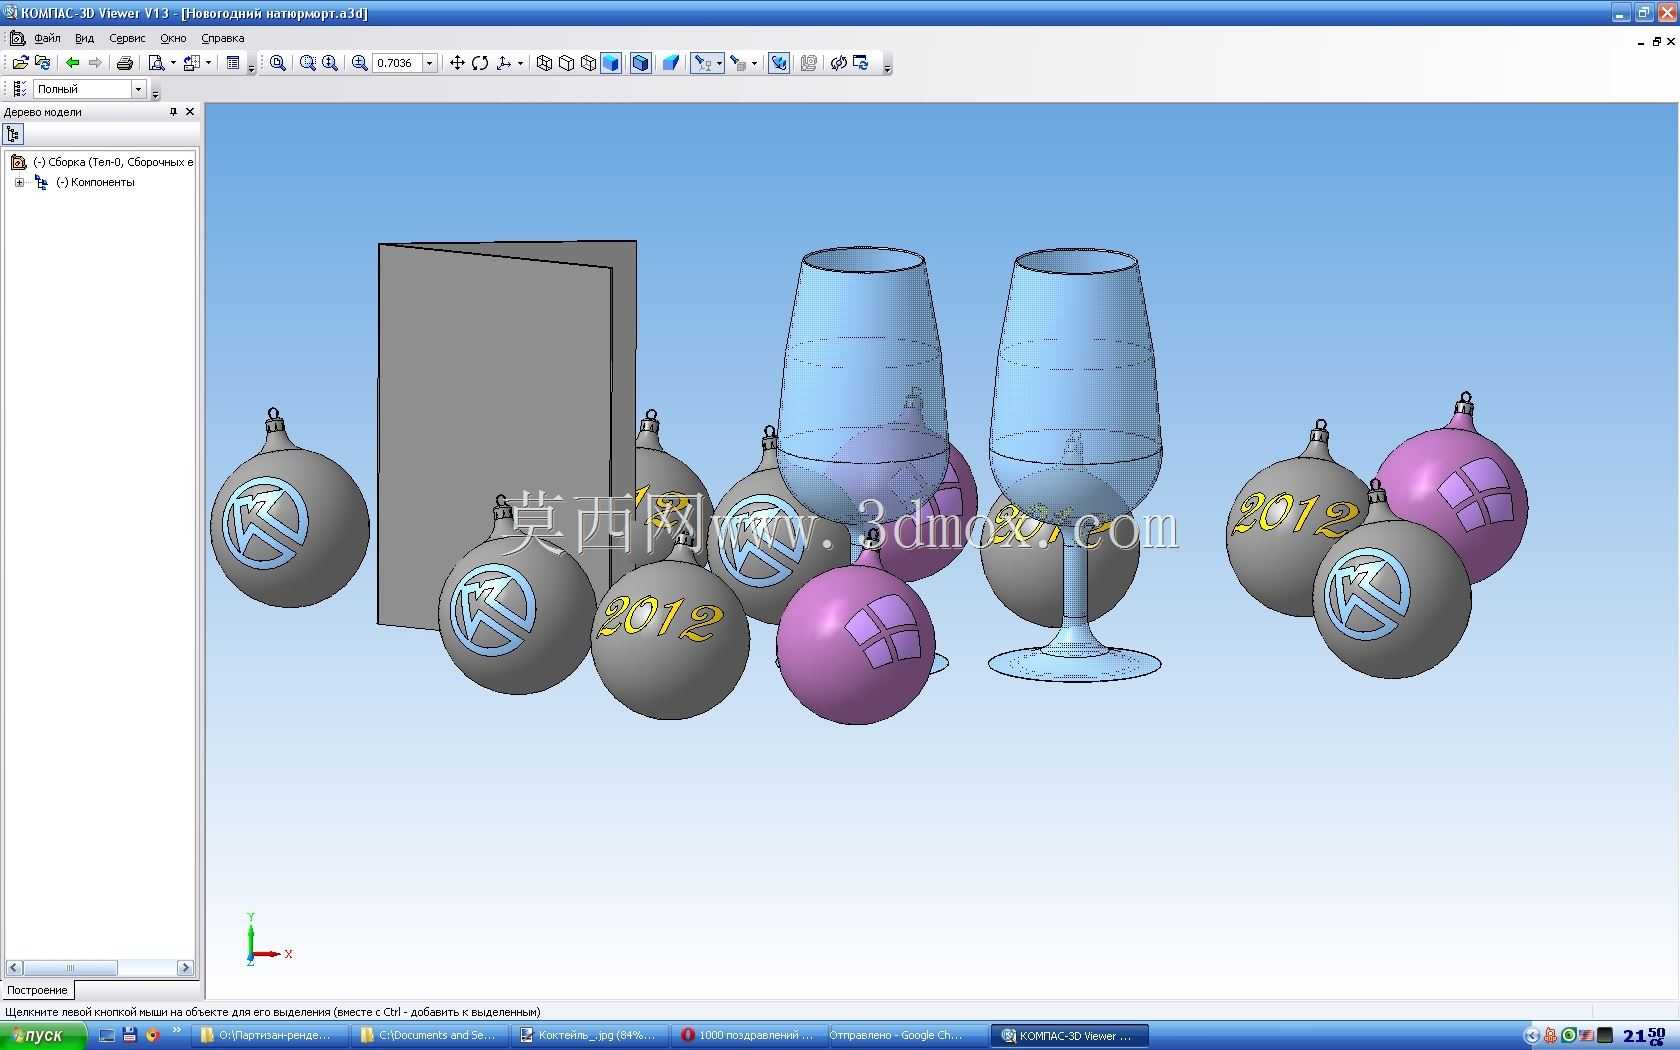Click the second selection filter icon
Viewport: 1680px width, 1050px height.
[x=738, y=63]
